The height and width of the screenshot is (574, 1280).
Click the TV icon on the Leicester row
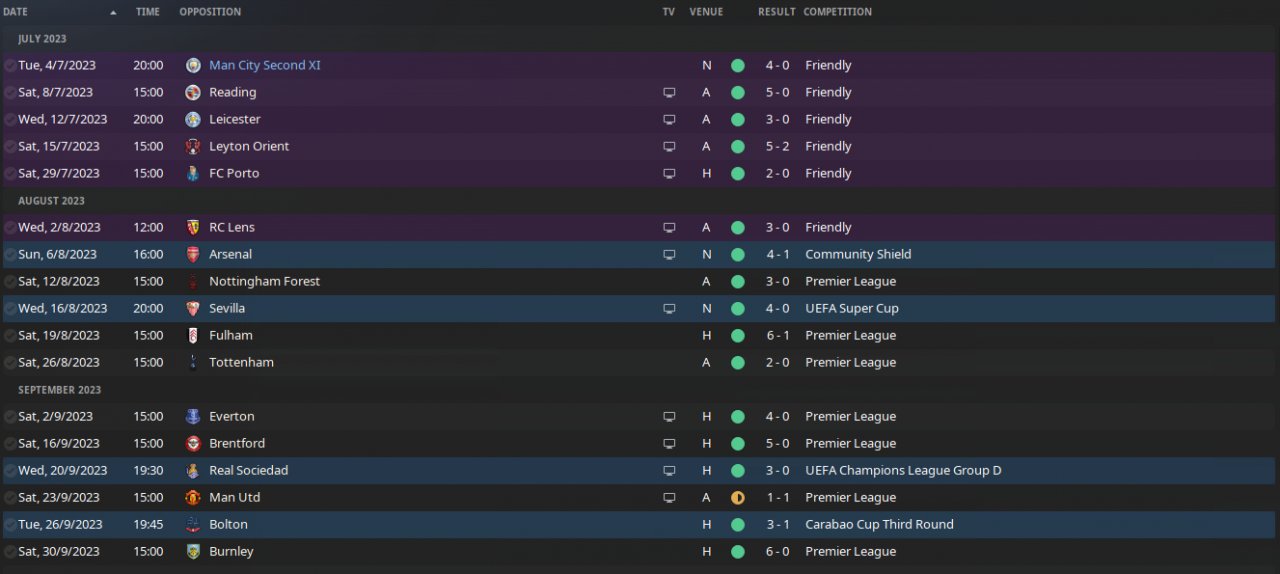pos(669,120)
